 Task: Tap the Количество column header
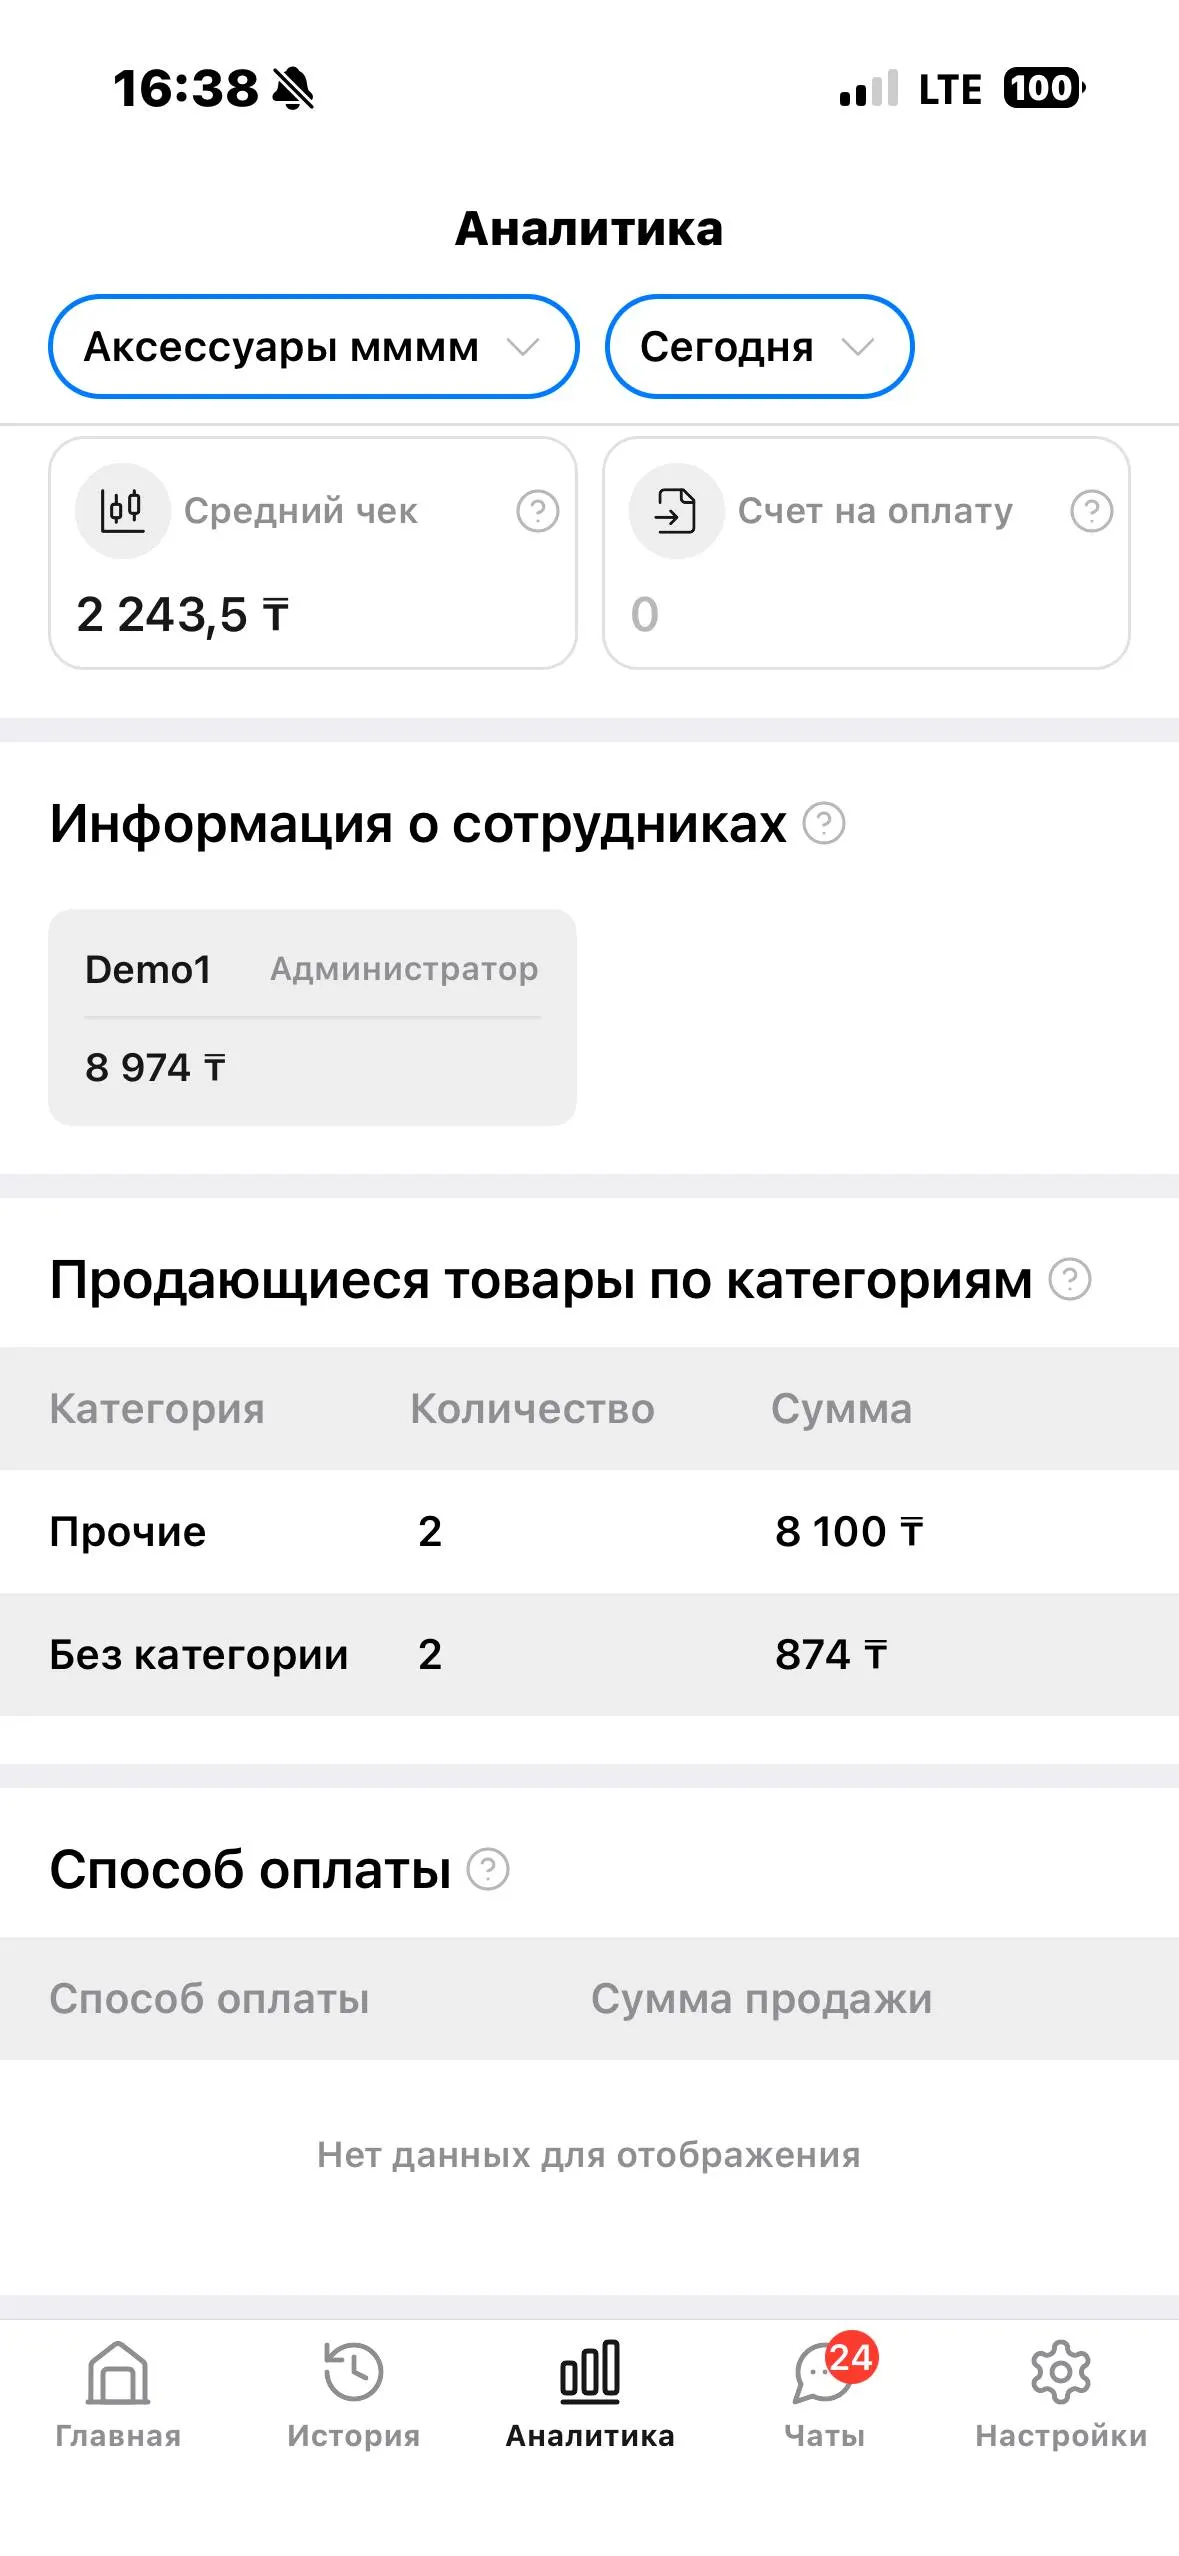click(532, 1408)
